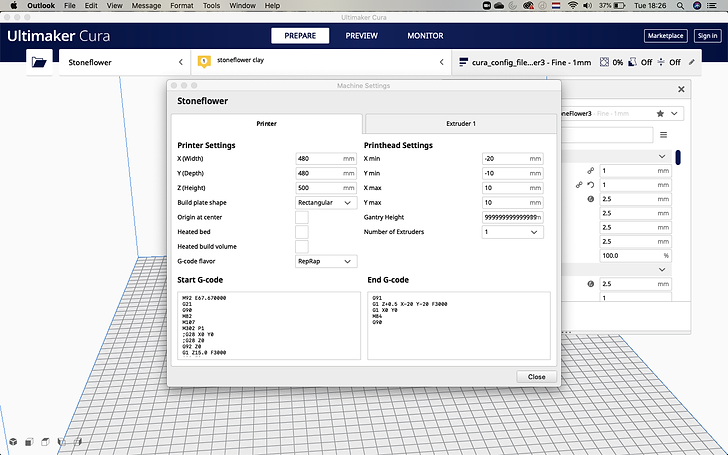The width and height of the screenshot is (728, 455).
Task: Click the link icon beside first 1 mm field
Action: pos(591,171)
